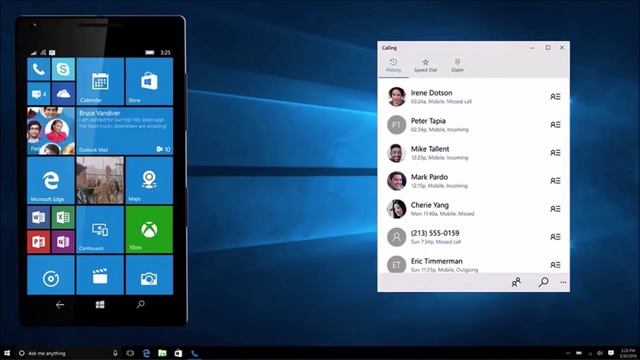Open contact card icon for (213) 555-0159
This screenshot has width=640, height=360.
tap(555, 237)
